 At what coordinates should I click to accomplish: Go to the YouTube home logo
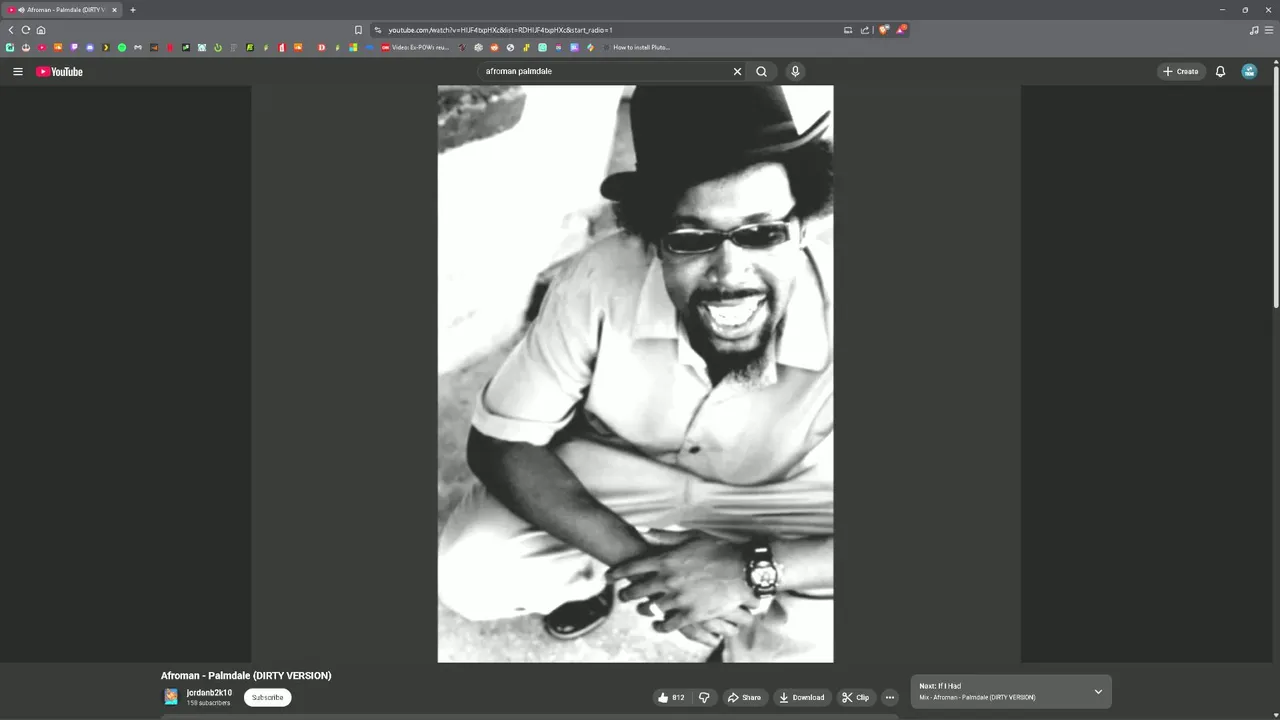pyautogui.click(x=59, y=71)
